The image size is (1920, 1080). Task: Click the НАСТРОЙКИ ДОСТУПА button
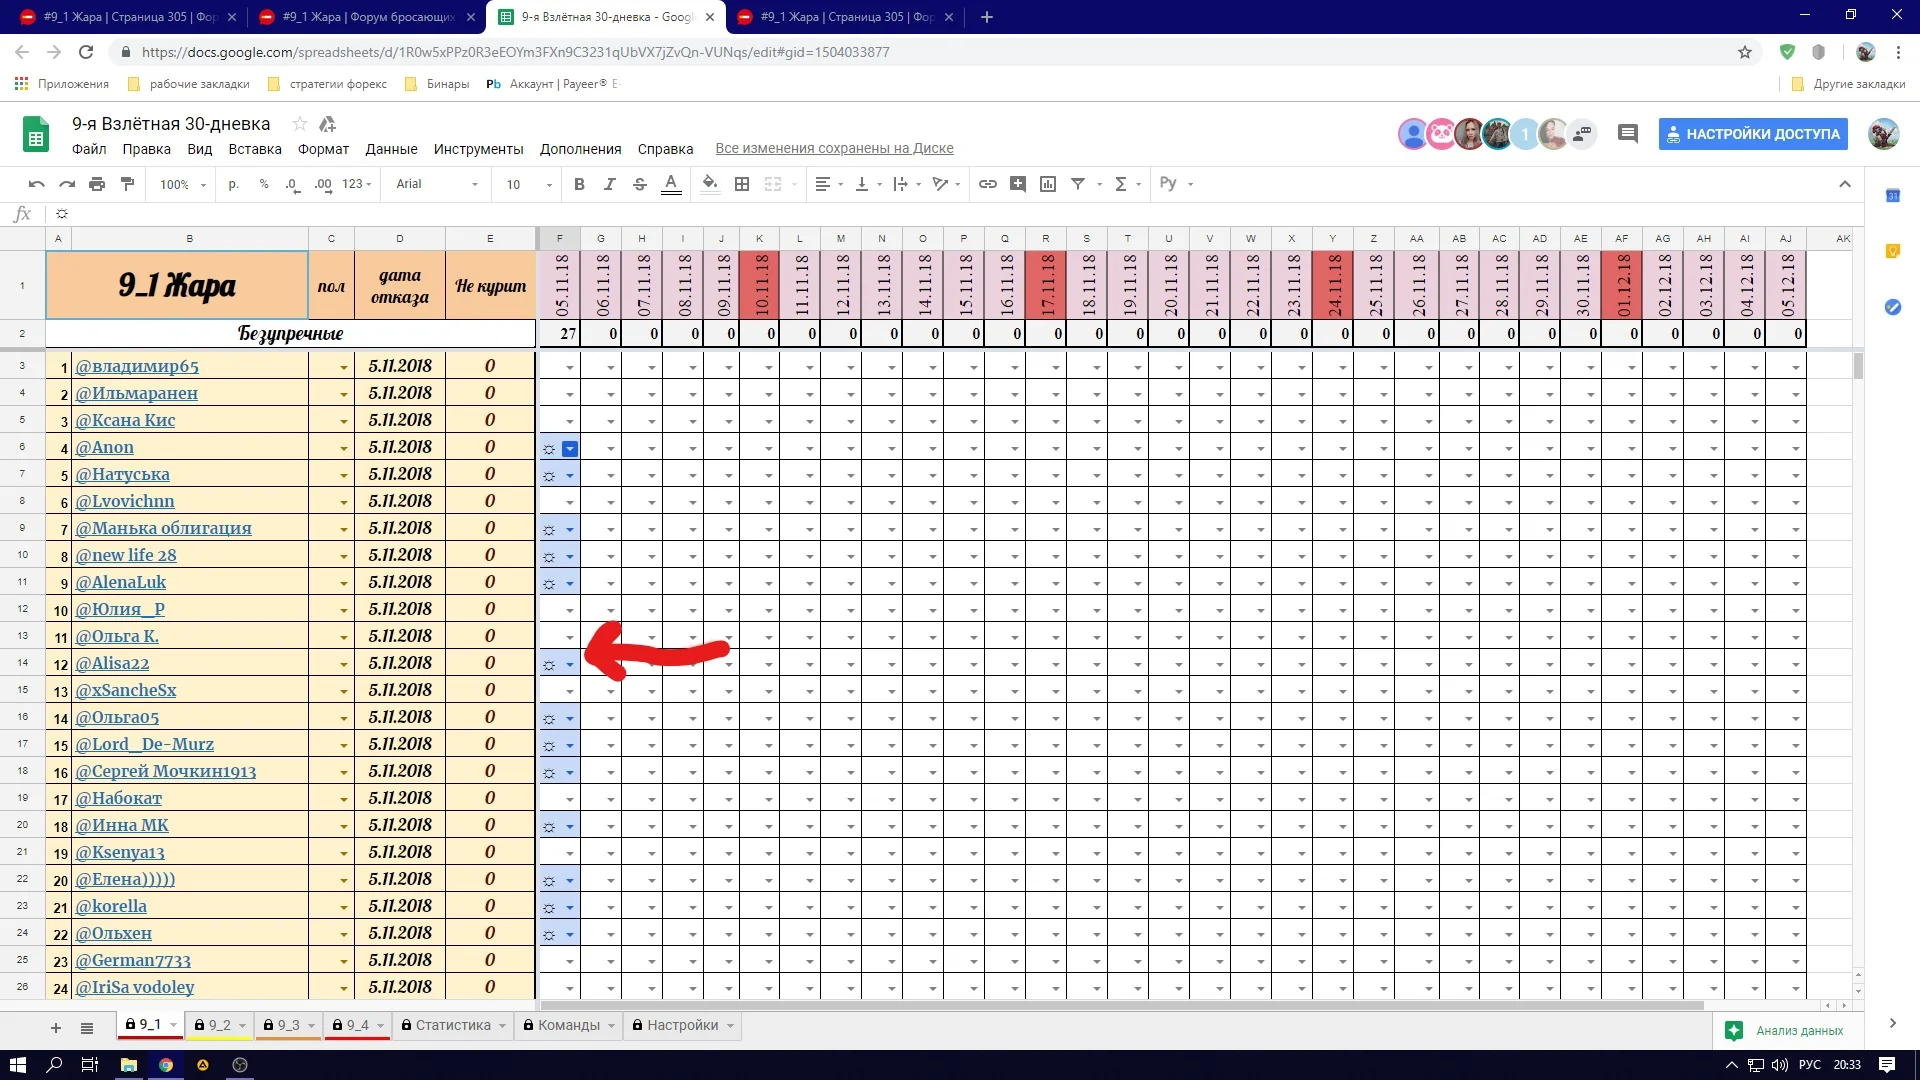point(1753,134)
